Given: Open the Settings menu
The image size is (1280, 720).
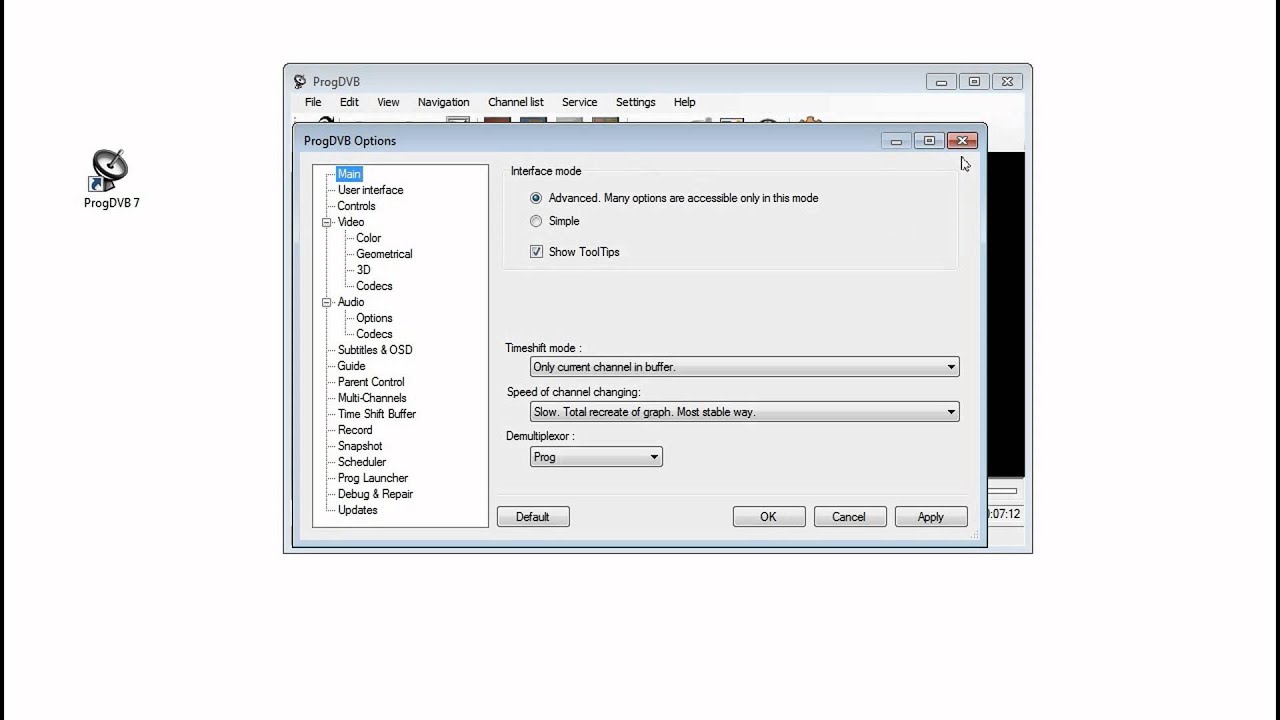Looking at the screenshot, I should (636, 102).
